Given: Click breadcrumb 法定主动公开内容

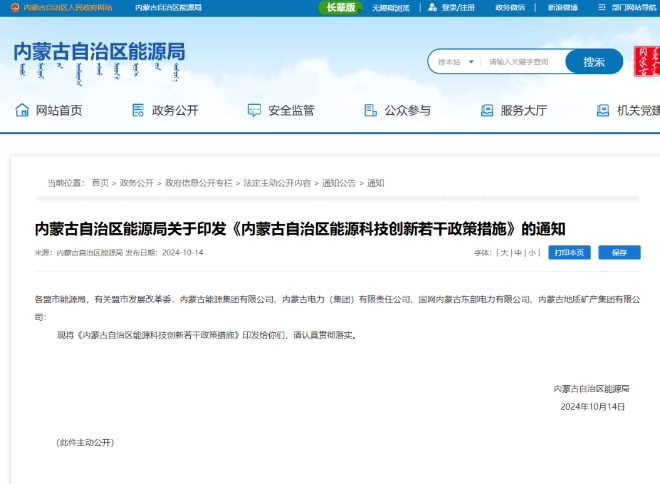Looking at the screenshot, I should tap(277, 183).
